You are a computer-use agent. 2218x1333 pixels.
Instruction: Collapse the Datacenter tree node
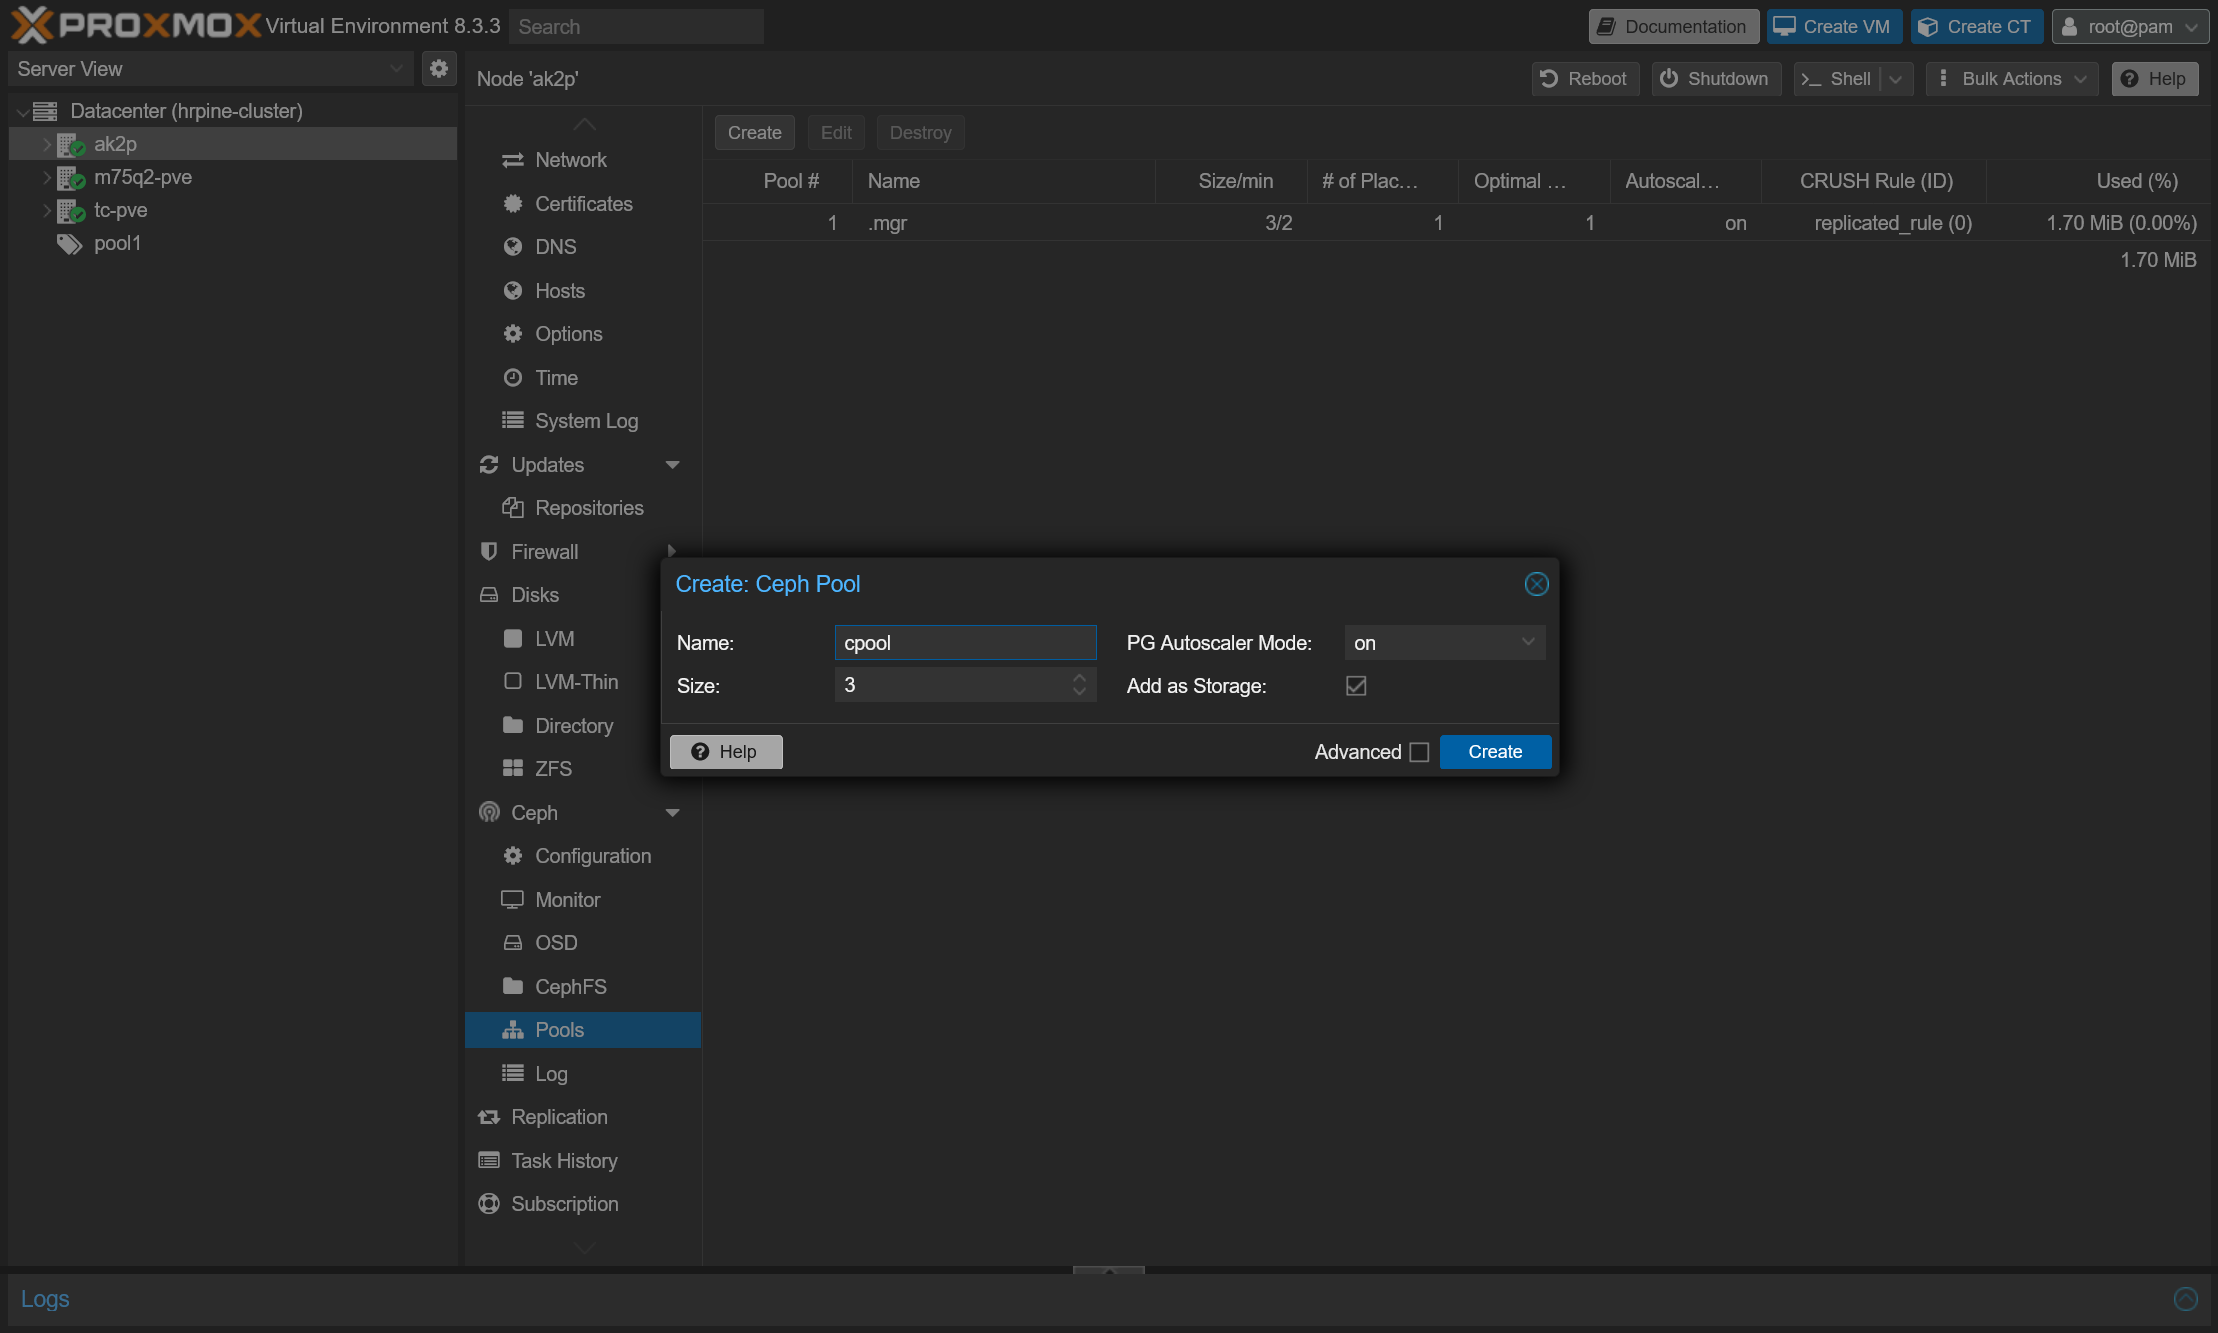[22, 112]
